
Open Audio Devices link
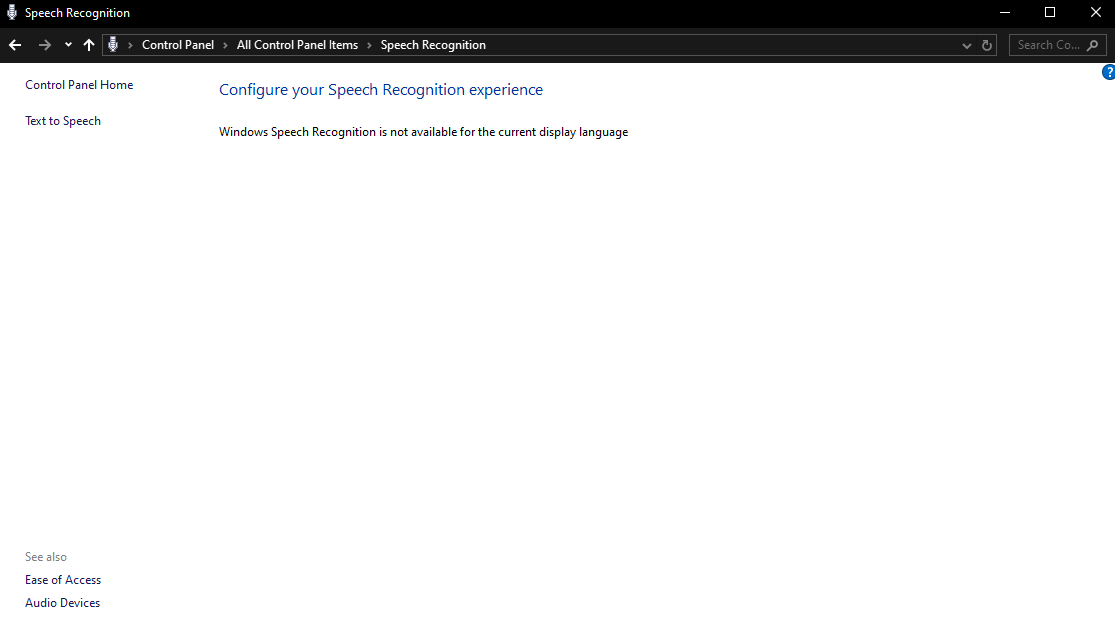click(x=63, y=603)
